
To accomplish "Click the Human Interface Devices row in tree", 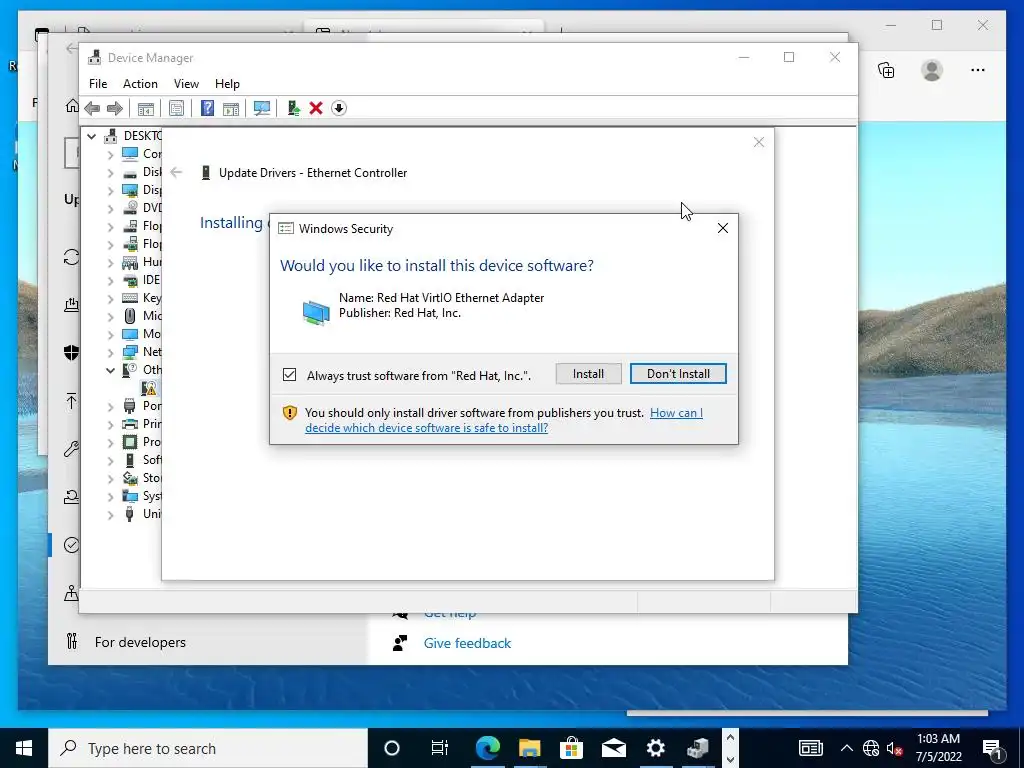I will 142,262.
